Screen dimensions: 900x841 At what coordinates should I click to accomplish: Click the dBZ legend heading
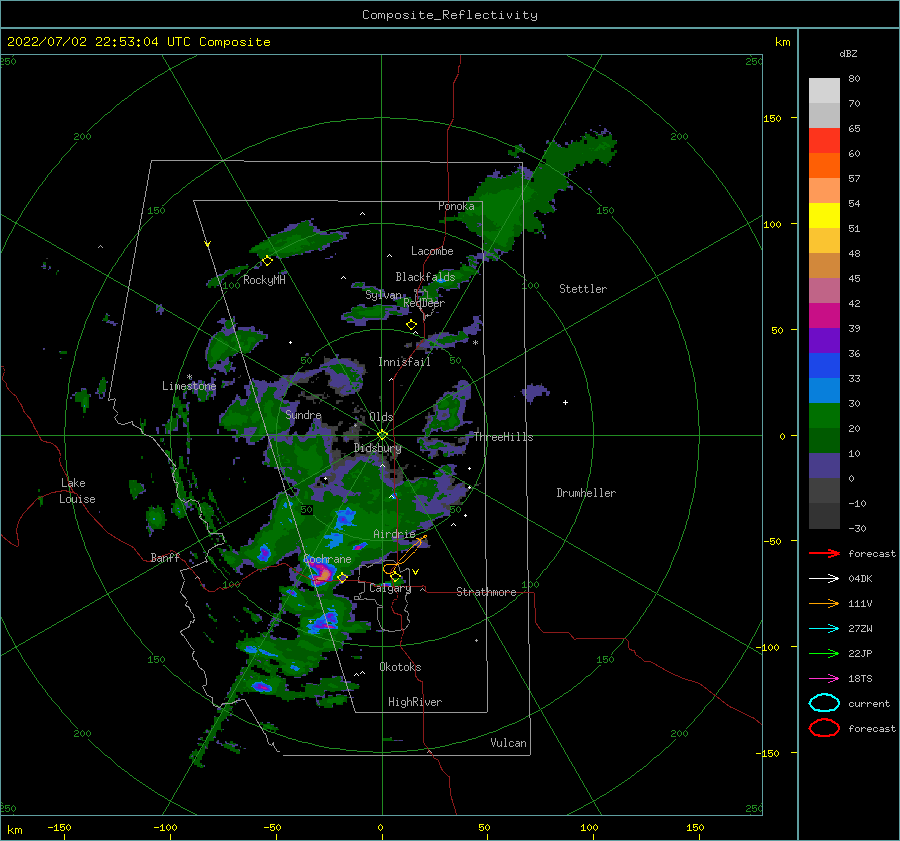pos(848,53)
